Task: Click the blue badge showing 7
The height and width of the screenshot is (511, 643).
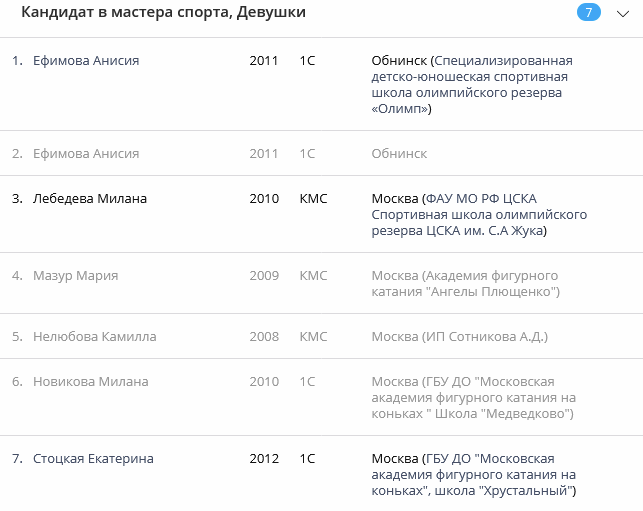Action: [588, 13]
